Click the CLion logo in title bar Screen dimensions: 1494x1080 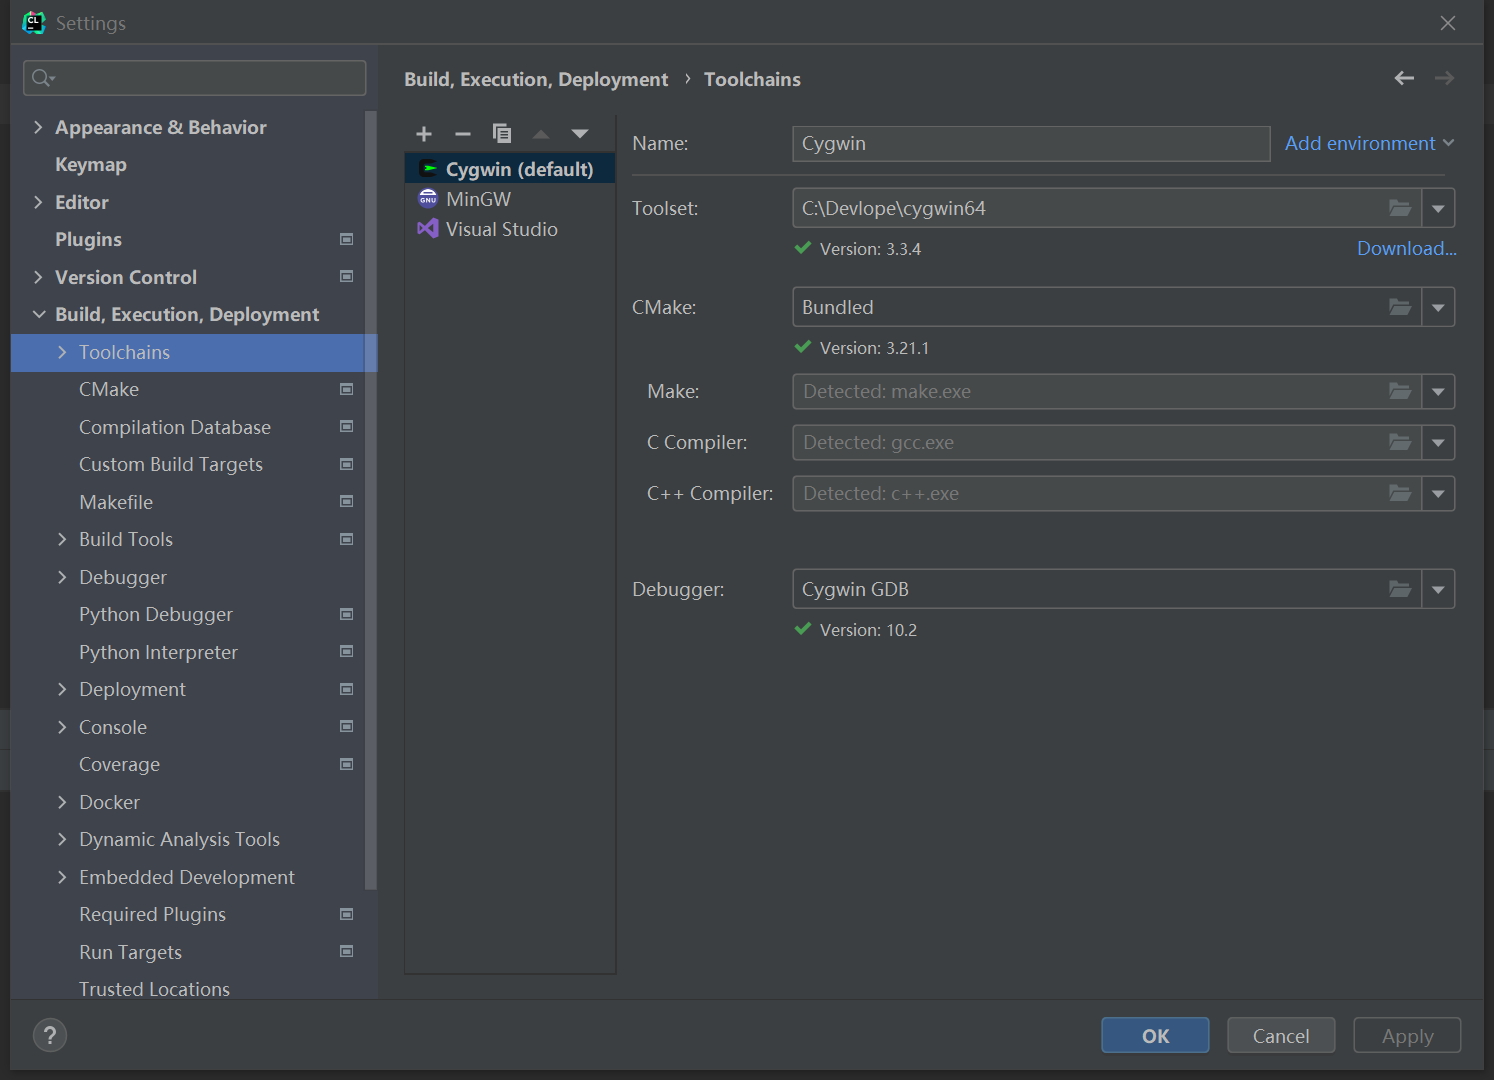coord(34,22)
